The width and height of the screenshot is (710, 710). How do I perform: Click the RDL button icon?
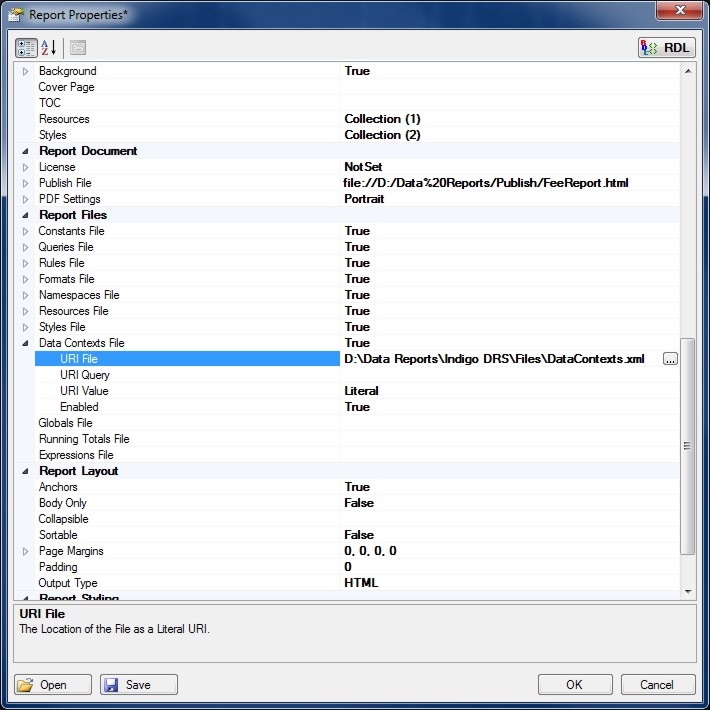(x=666, y=47)
